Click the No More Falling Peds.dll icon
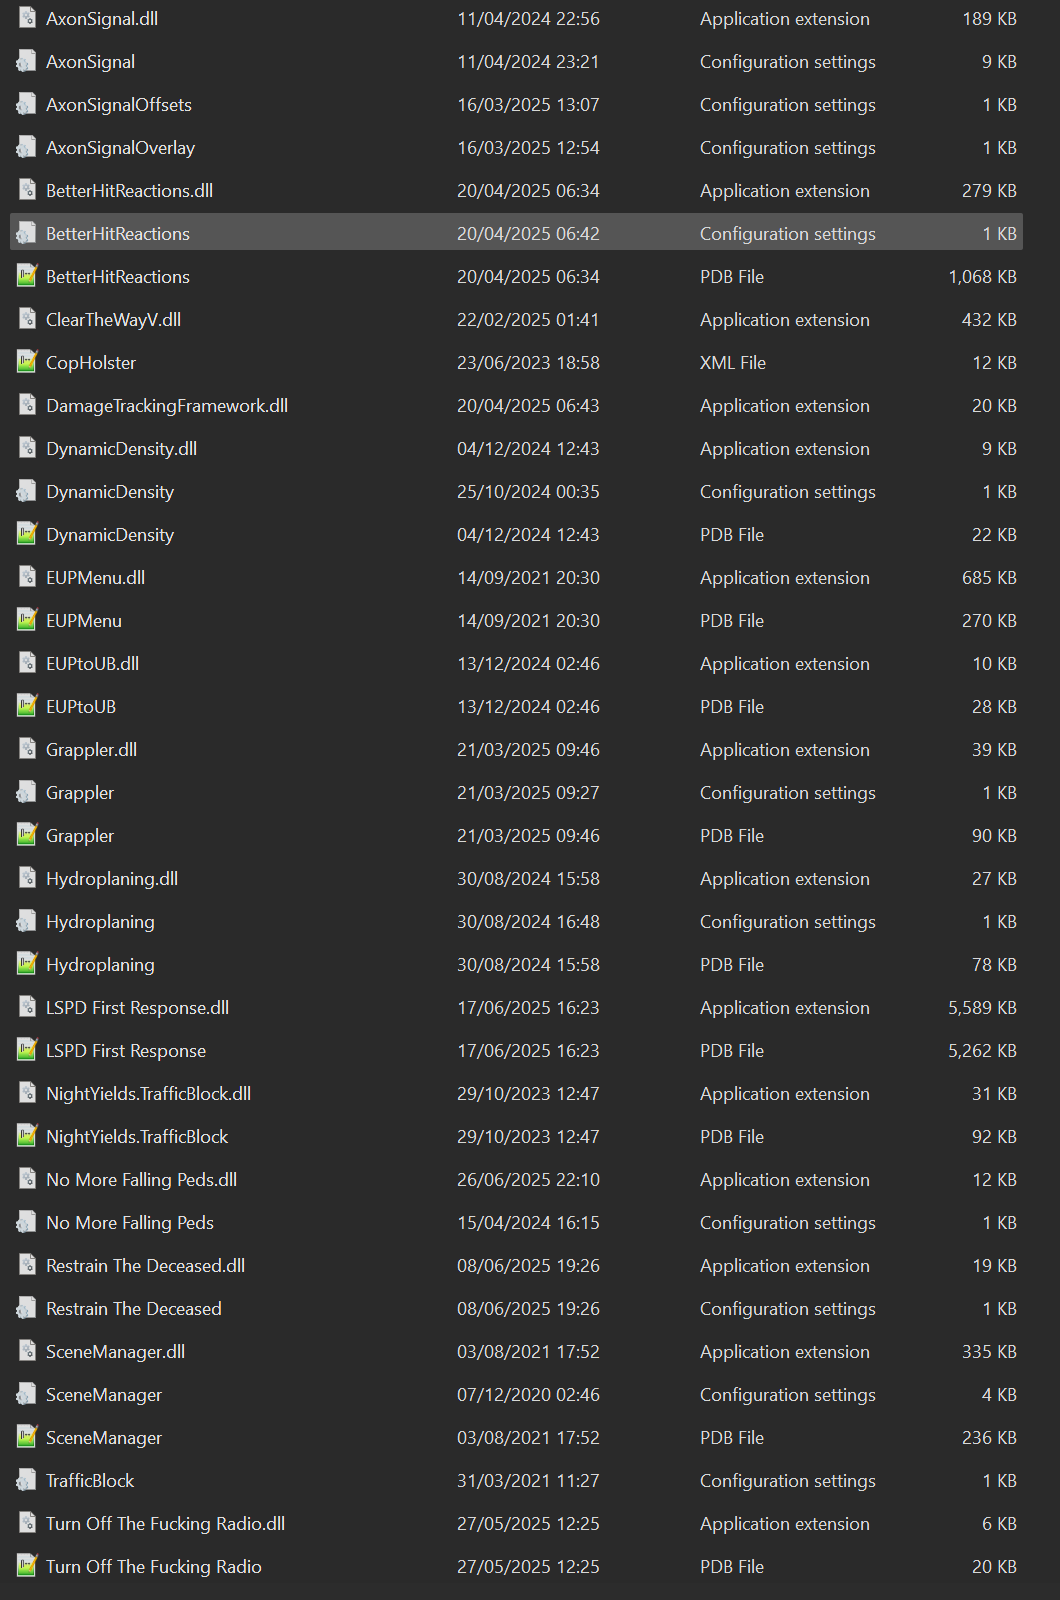 [x=27, y=1180]
